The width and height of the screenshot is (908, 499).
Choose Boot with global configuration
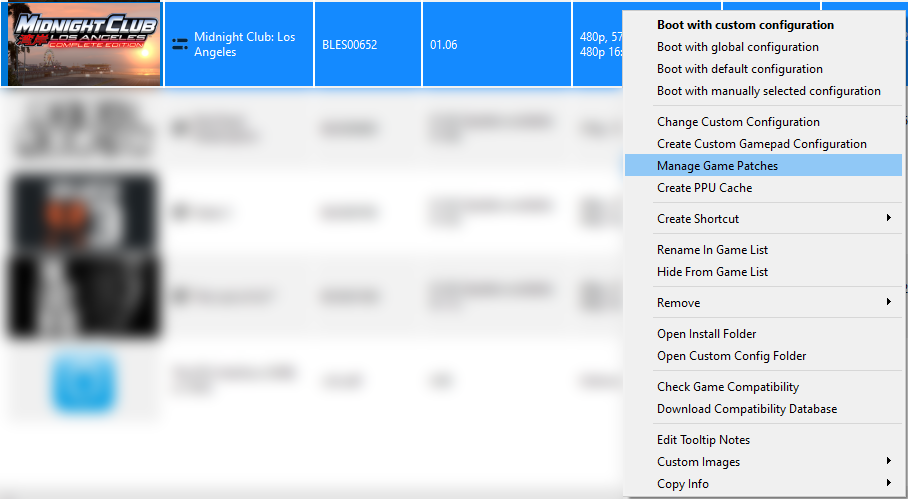click(737, 47)
